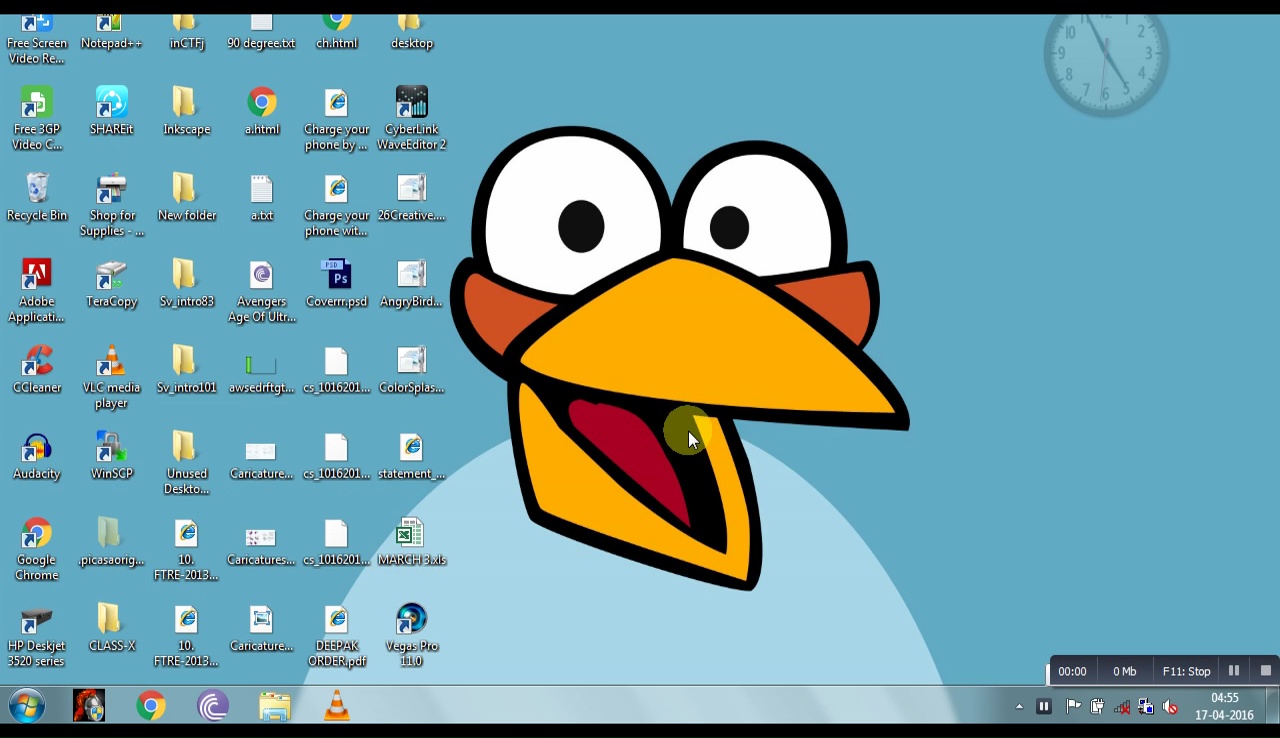
Task: Open the warrior game icon on taskbar
Action: click(89, 706)
